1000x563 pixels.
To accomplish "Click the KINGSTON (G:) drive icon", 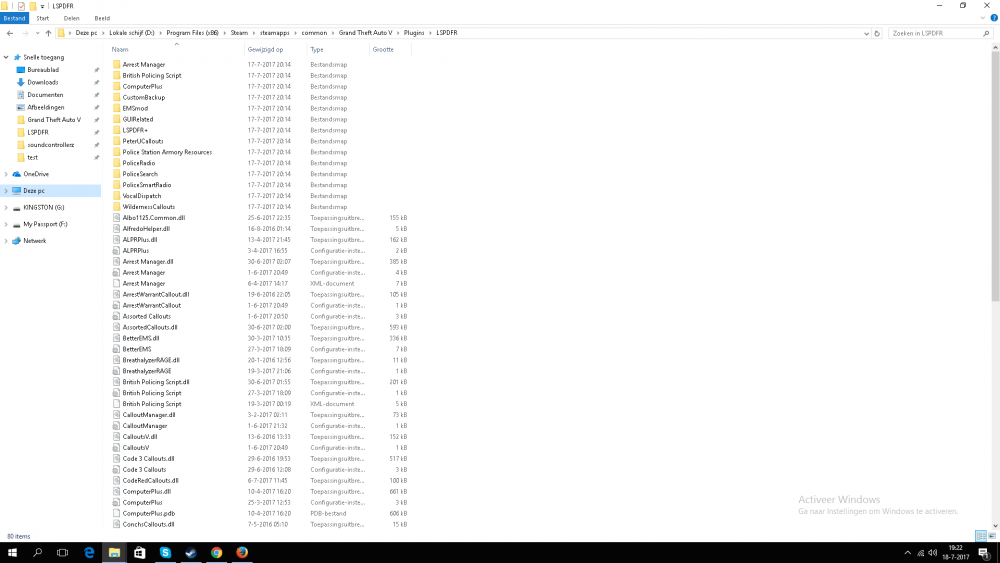I will pos(17,207).
